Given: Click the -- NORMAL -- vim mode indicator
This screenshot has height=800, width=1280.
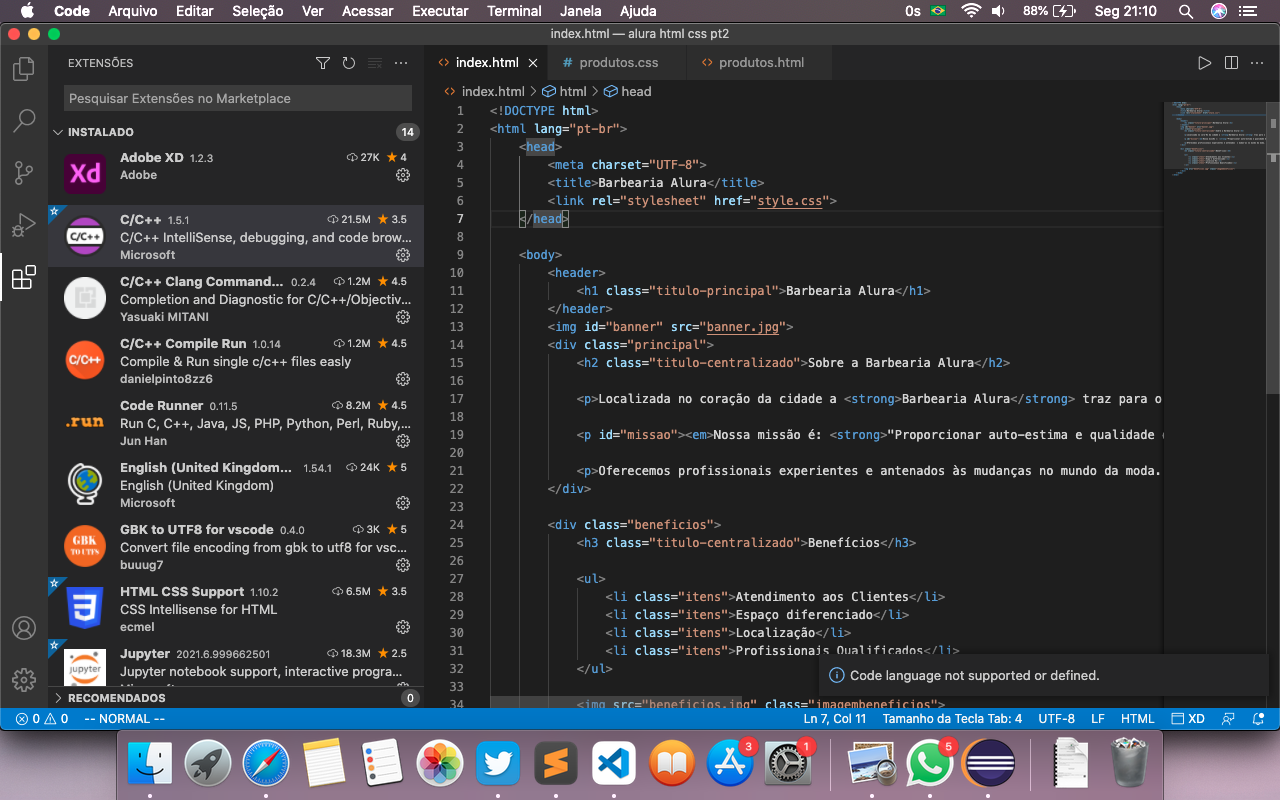Looking at the screenshot, I should point(124,718).
